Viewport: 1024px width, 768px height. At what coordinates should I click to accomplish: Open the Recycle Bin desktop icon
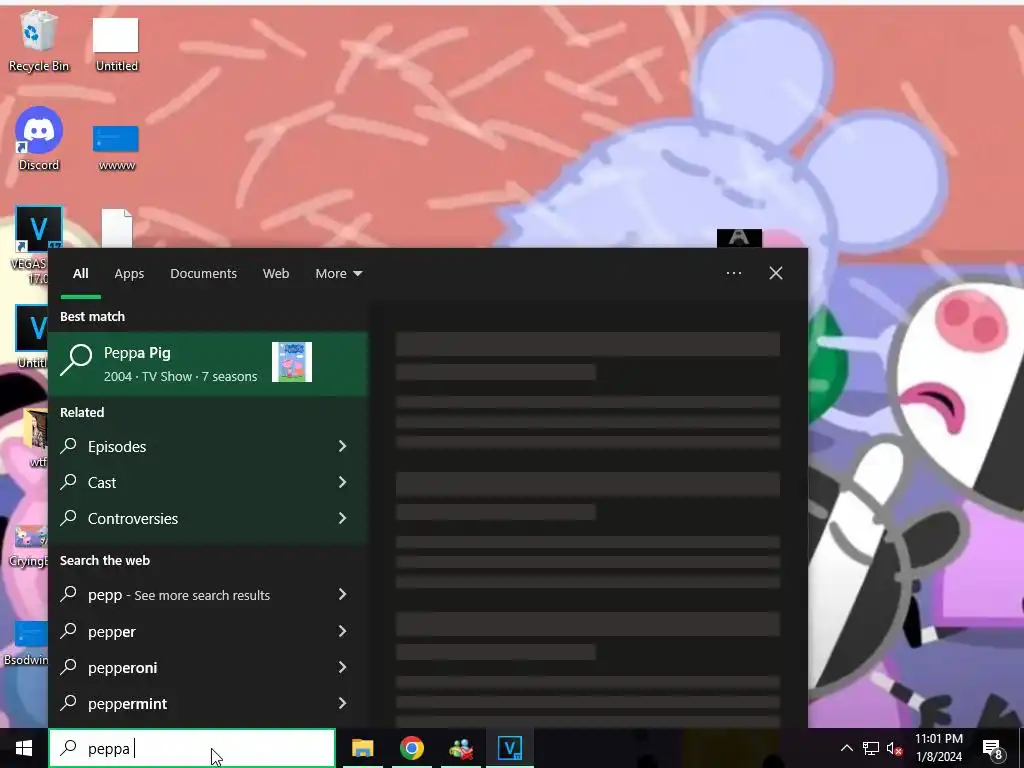39,40
